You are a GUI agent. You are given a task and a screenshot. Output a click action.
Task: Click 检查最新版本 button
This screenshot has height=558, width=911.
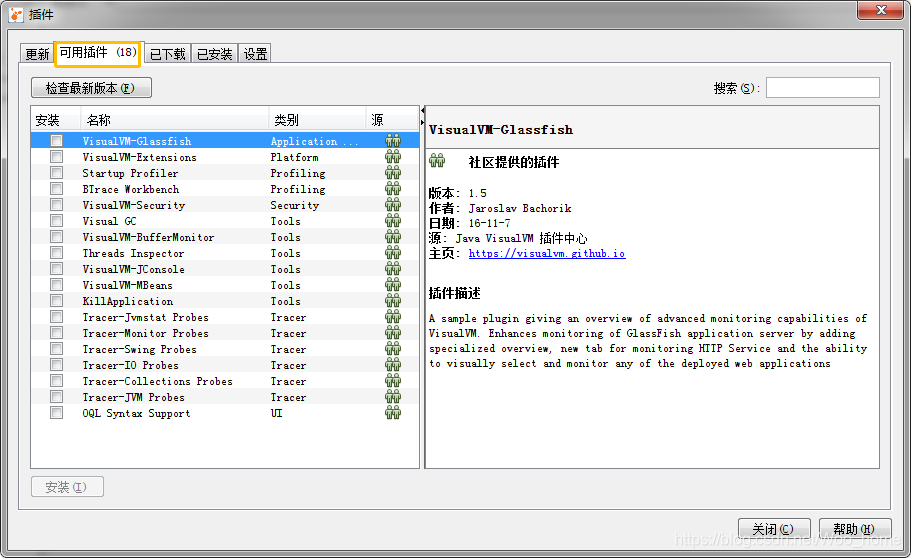click(91, 88)
